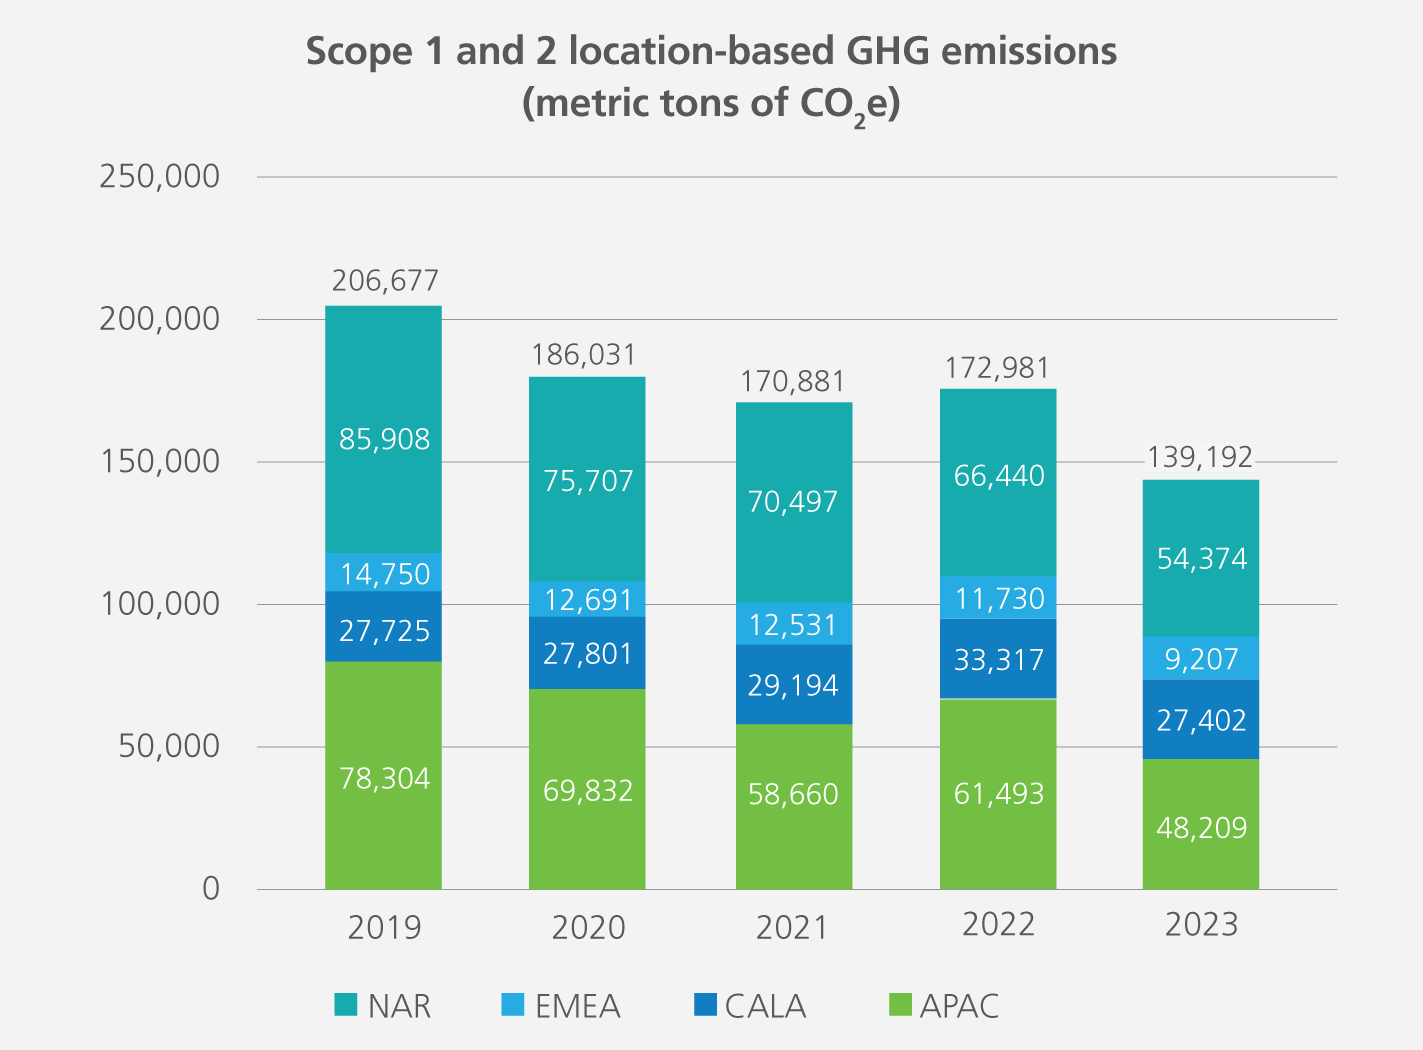1423x1050 pixels.
Task: Select the 2022 CALA segment 33,317
Action: (998, 659)
